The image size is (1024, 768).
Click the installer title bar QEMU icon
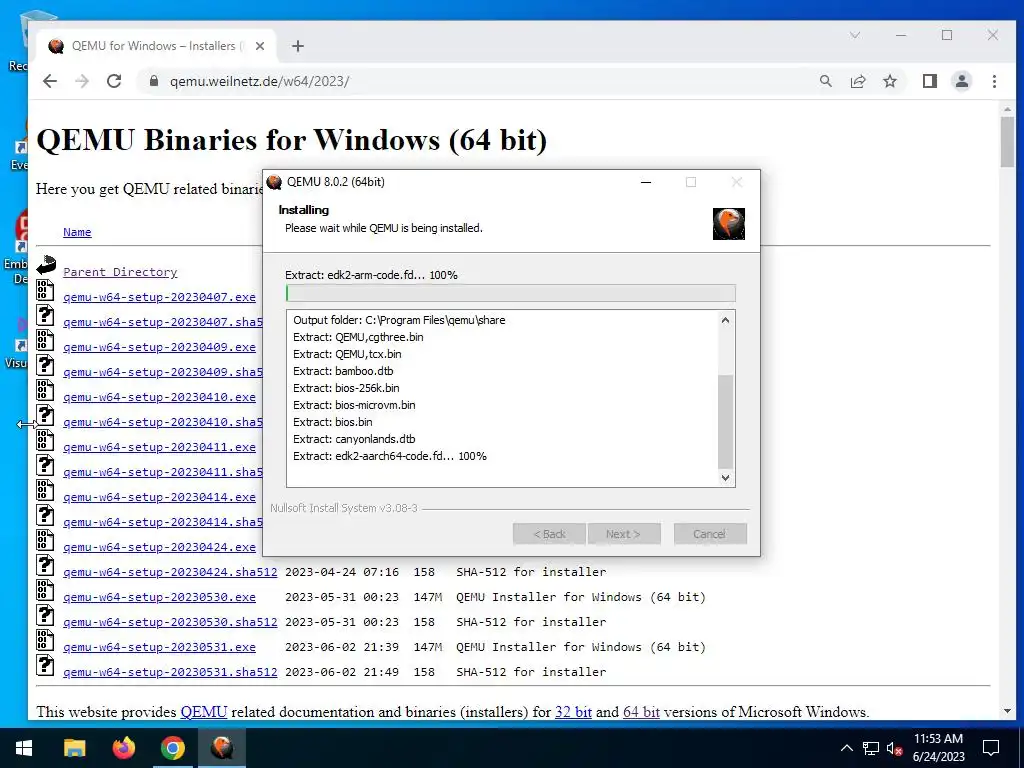(275, 182)
